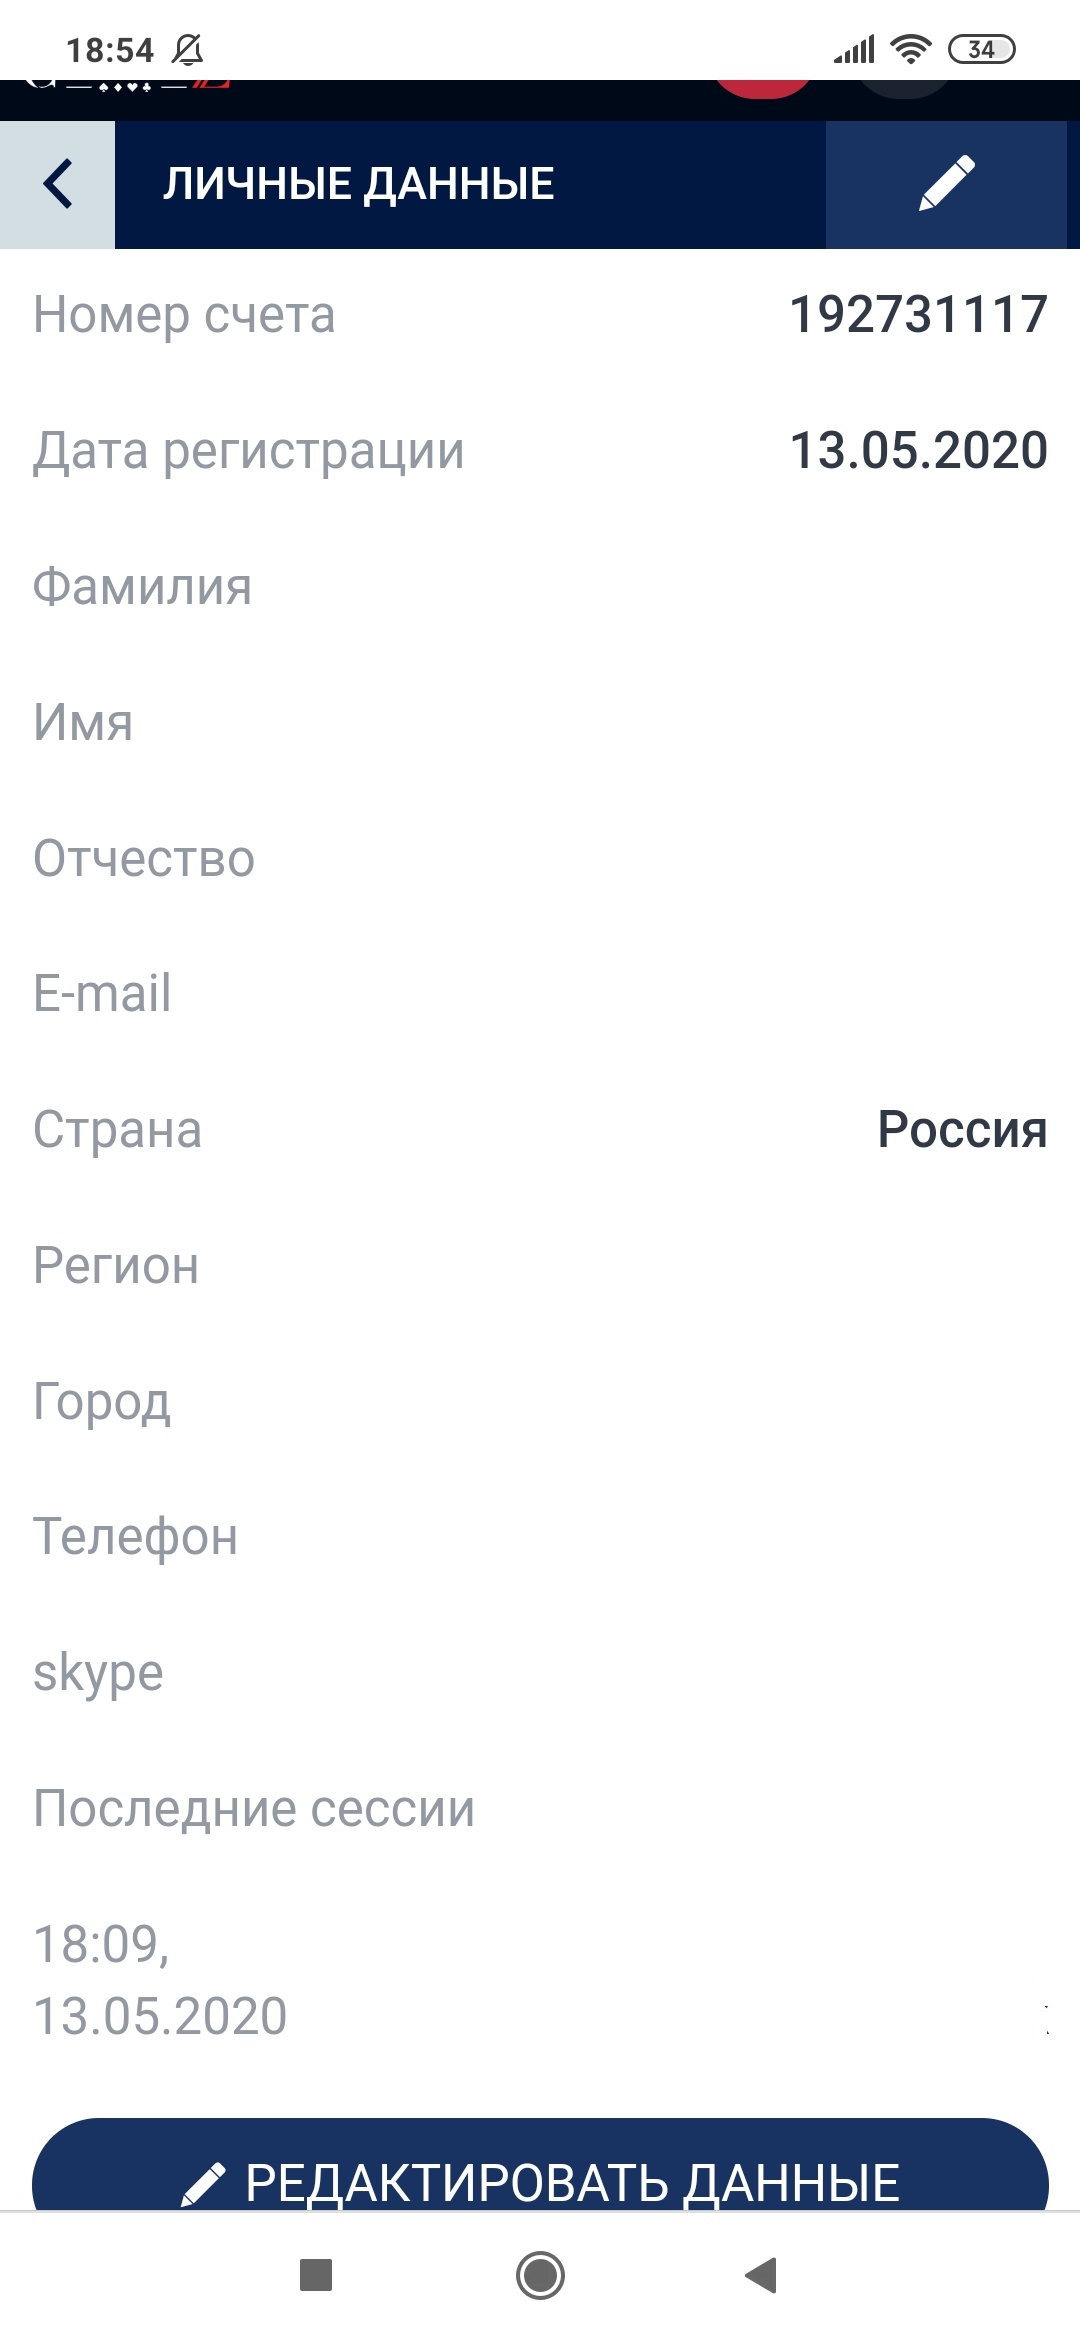Tap the РЕДАКТИРОВАТЬ ДАННЫЕ button
The width and height of the screenshot is (1080, 2340).
(x=540, y=2164)
